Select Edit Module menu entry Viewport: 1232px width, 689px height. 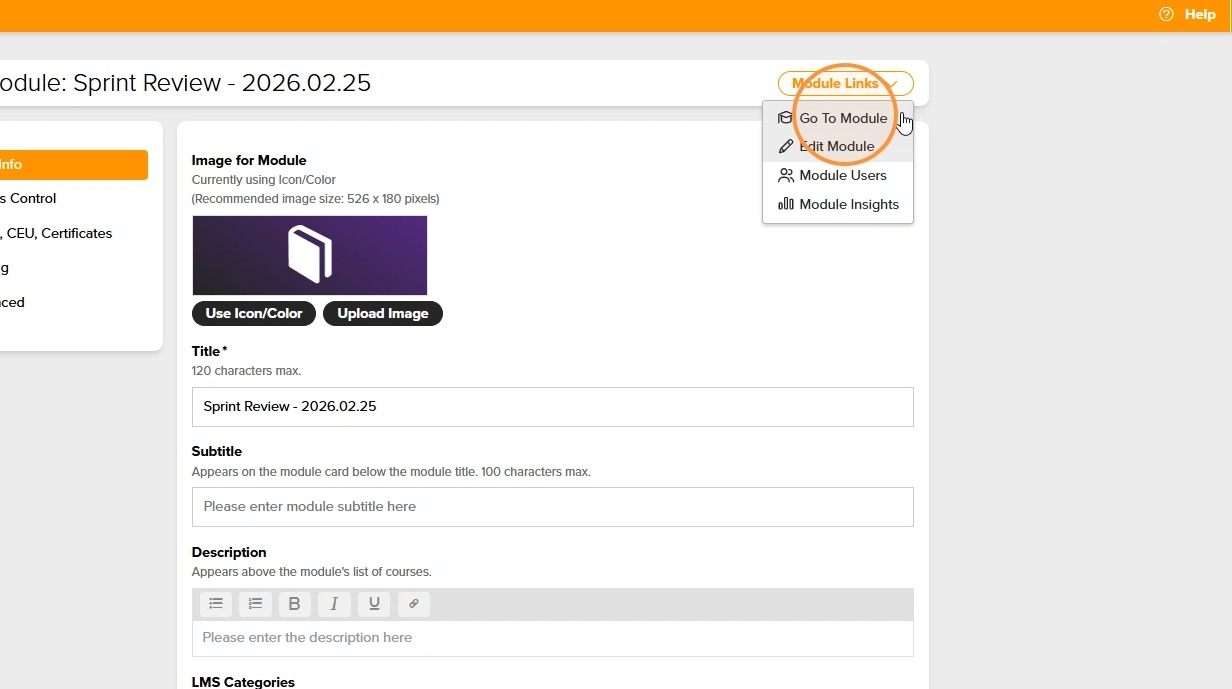pyautogui.click(x=838, y=147)
